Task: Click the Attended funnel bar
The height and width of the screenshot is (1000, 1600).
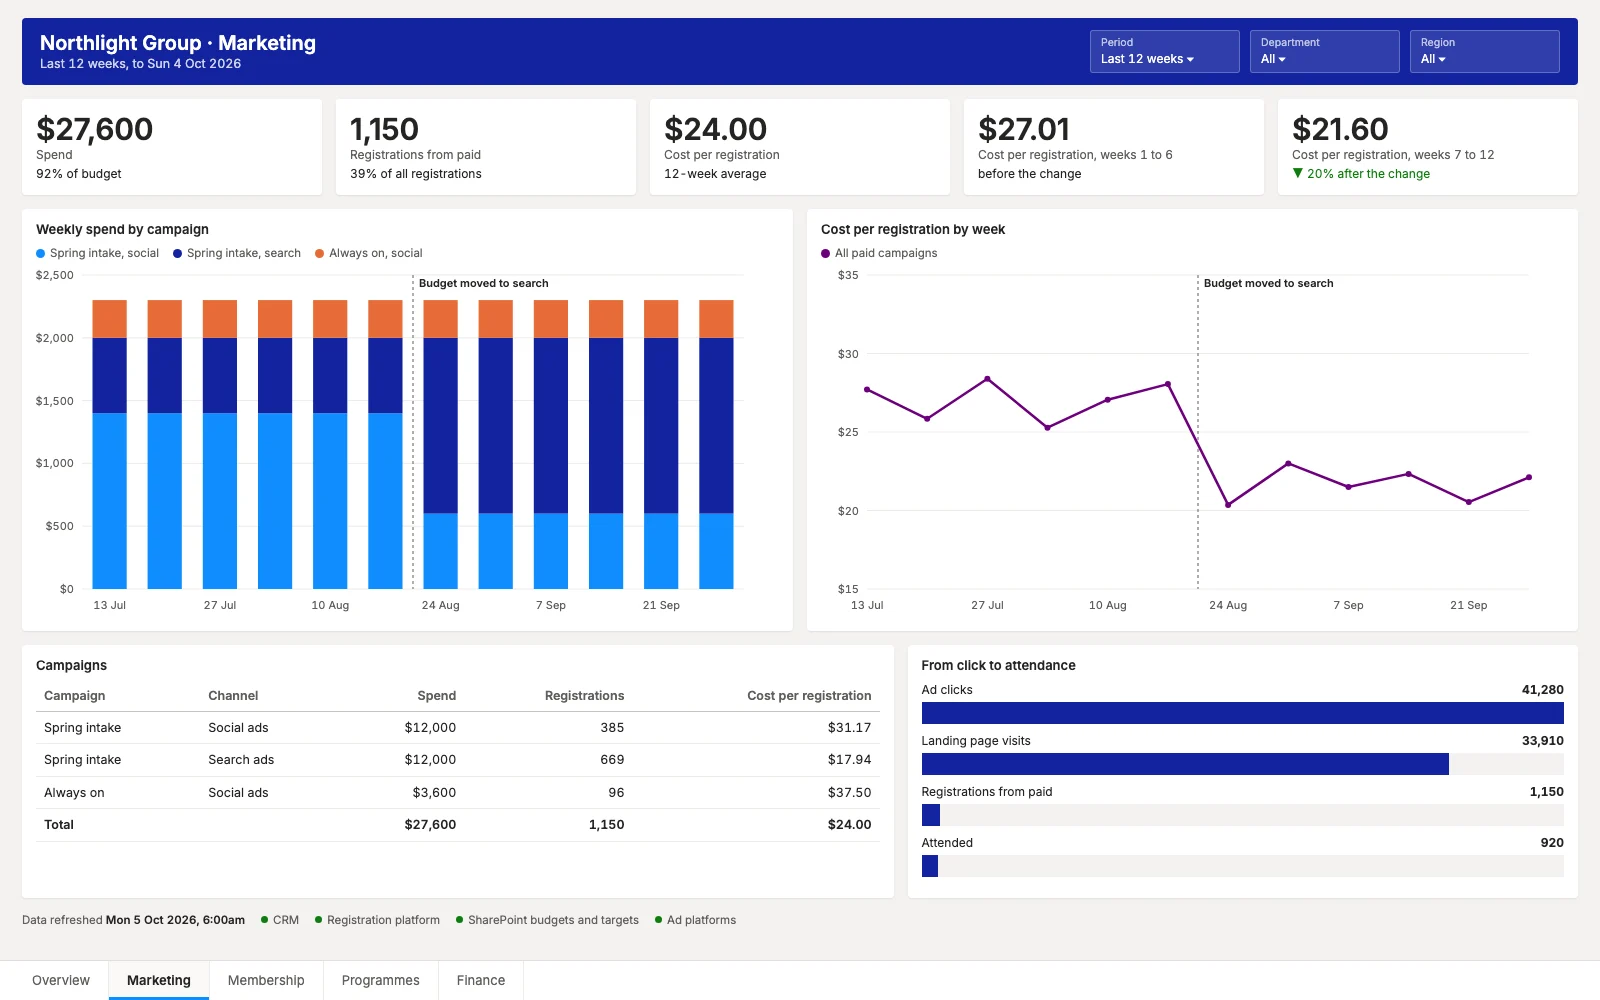Action: tap(929, 866)
